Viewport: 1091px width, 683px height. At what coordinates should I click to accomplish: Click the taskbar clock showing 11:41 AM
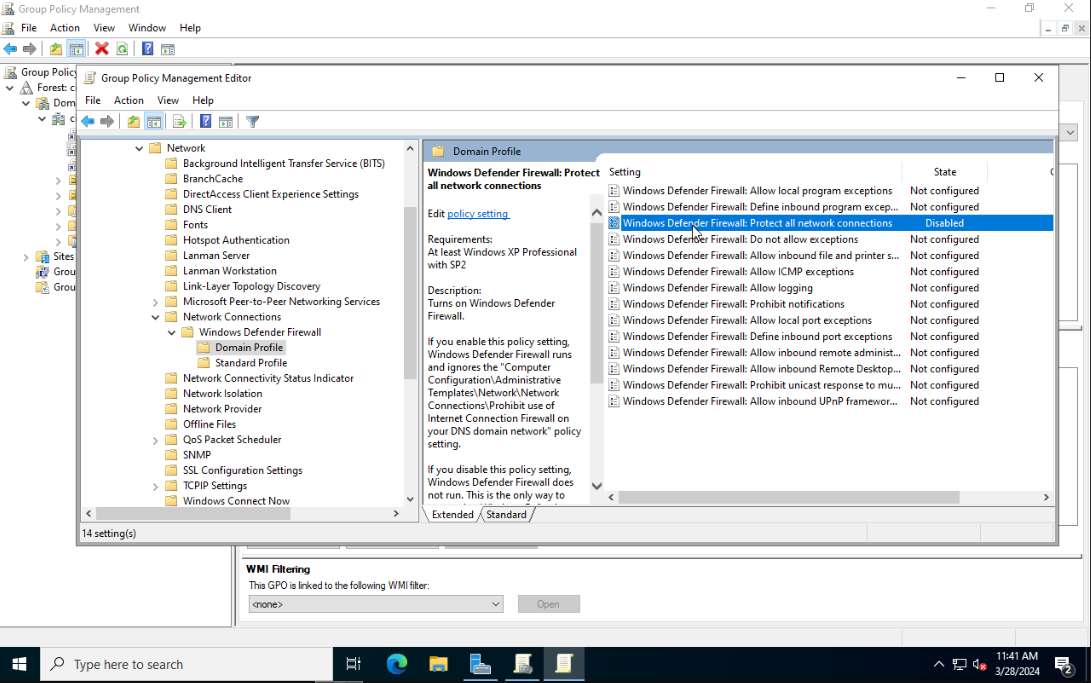pyautogui.click(x=1017, y=664)
